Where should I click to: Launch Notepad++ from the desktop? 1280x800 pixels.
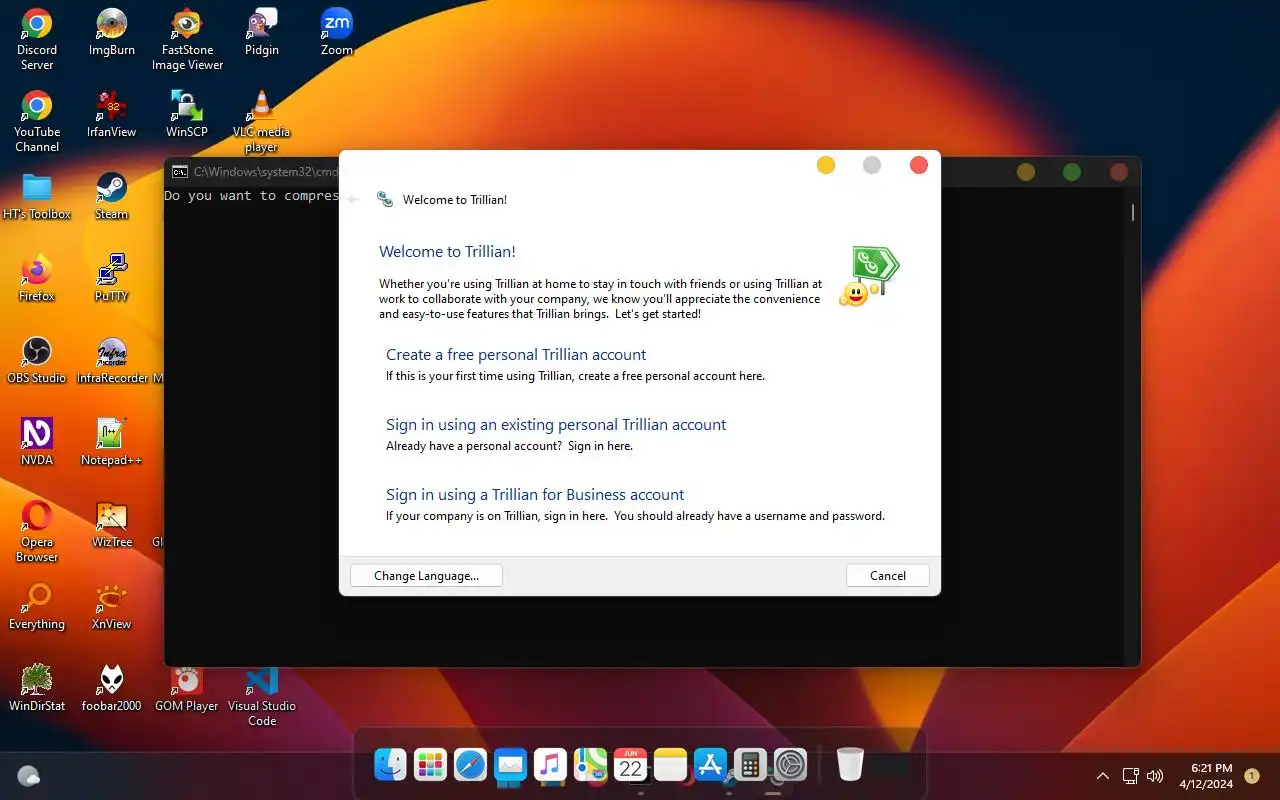(x=111, y=443)
